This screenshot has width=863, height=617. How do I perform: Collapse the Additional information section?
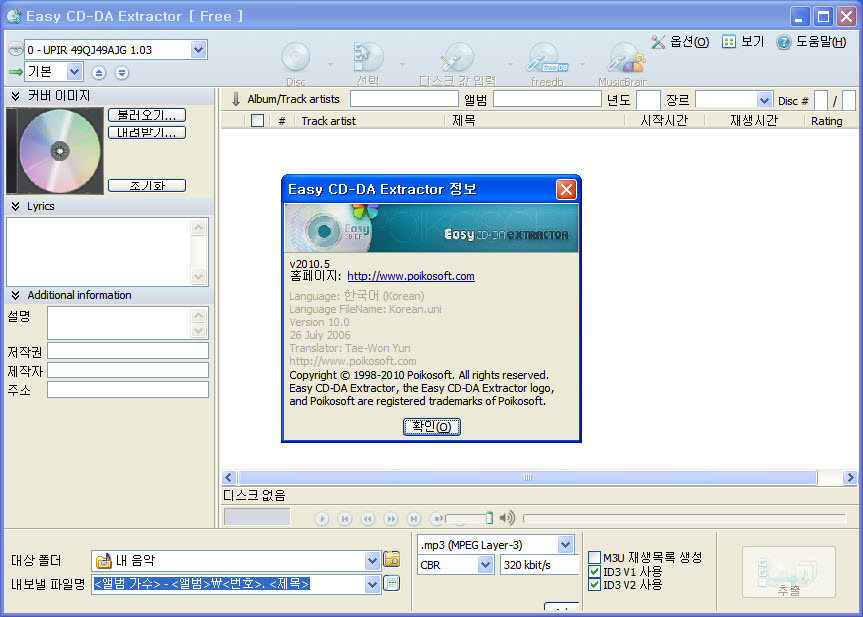pos(15,295)
